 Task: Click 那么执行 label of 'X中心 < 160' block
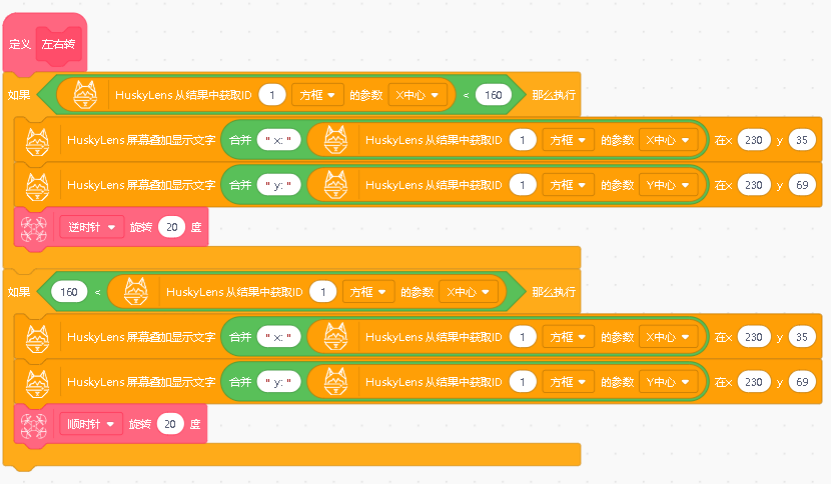point(554,95)
